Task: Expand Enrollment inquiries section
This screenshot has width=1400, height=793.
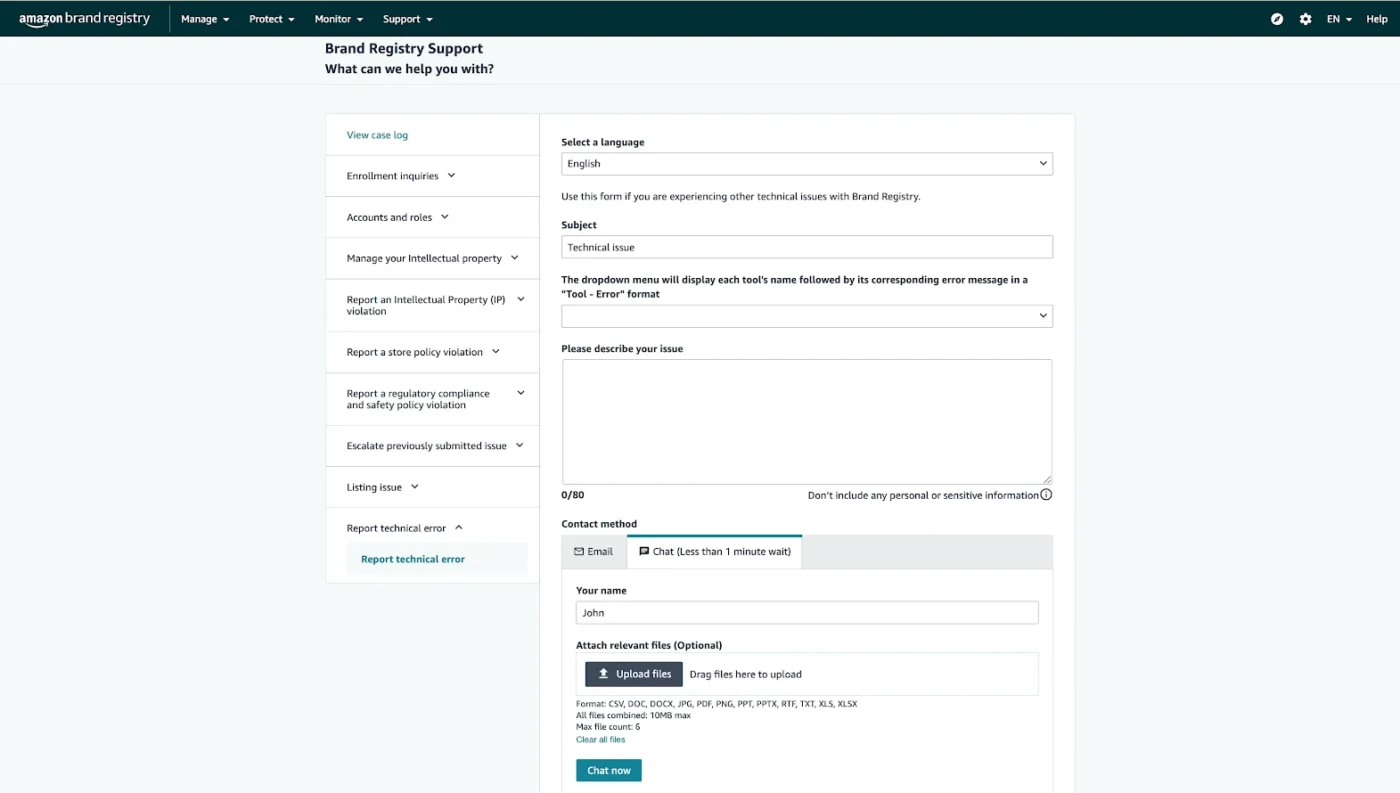Action: (401, 176)
